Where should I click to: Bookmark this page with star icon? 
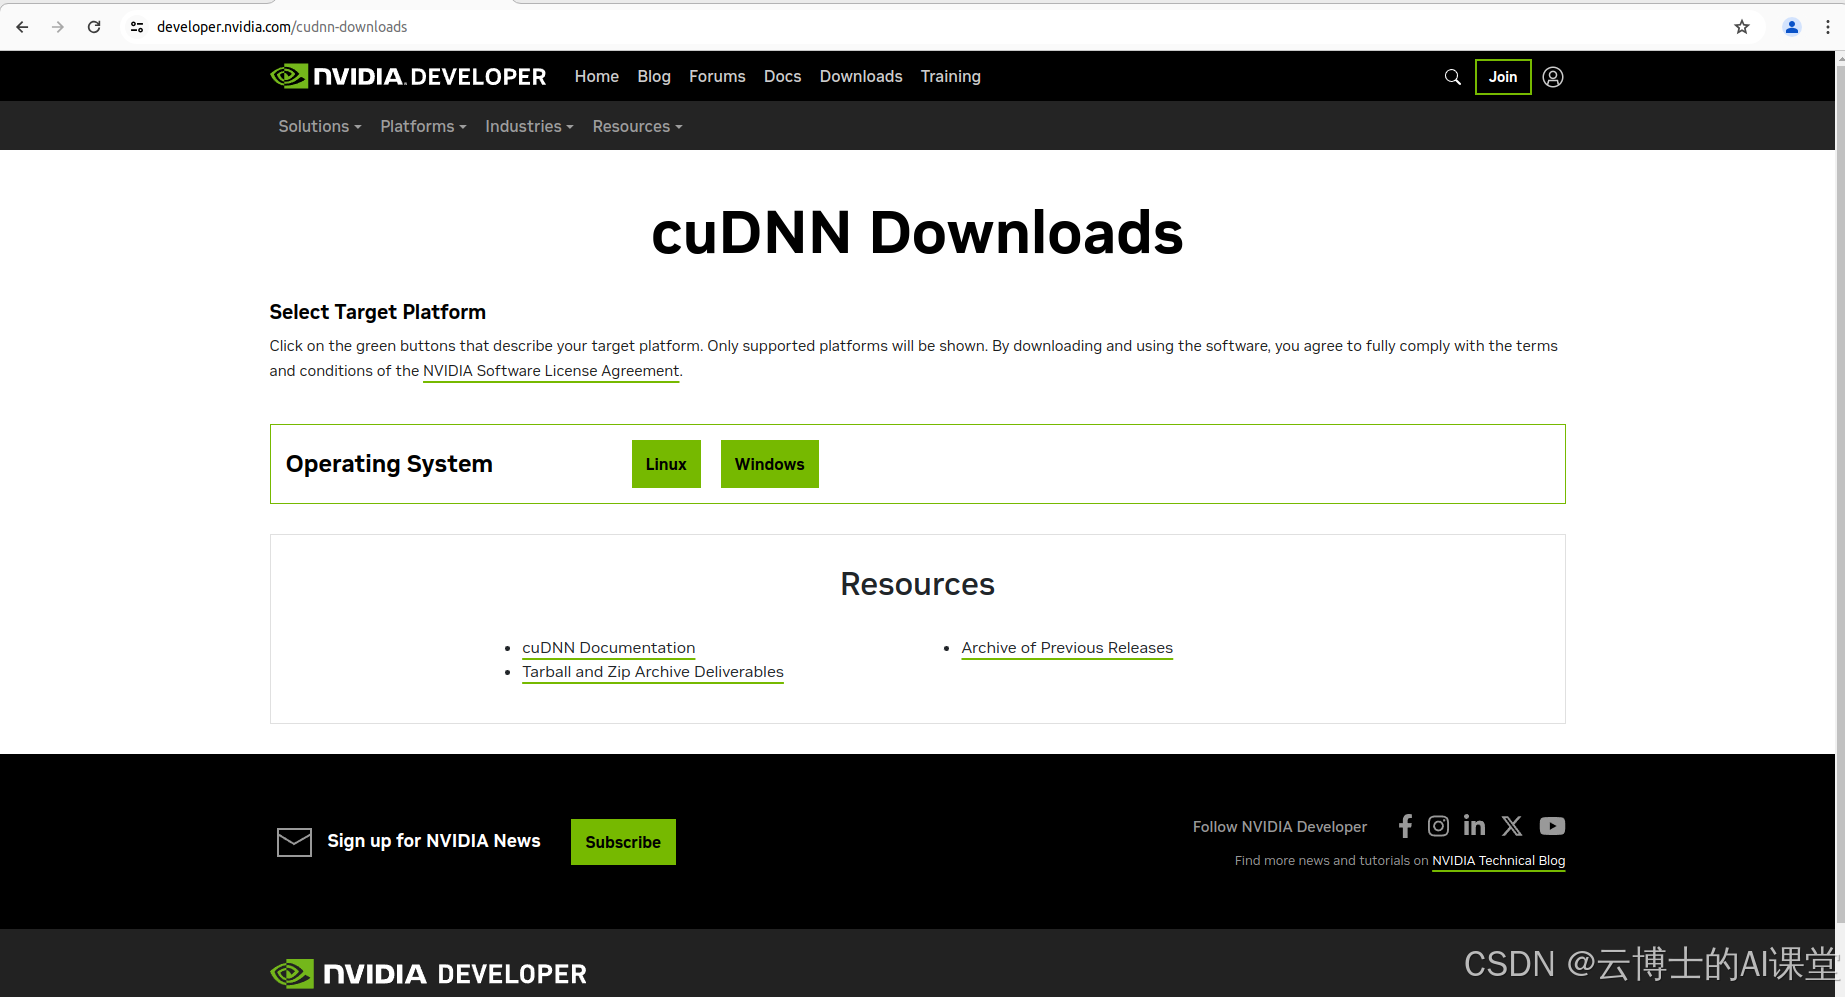(1742, 27)
